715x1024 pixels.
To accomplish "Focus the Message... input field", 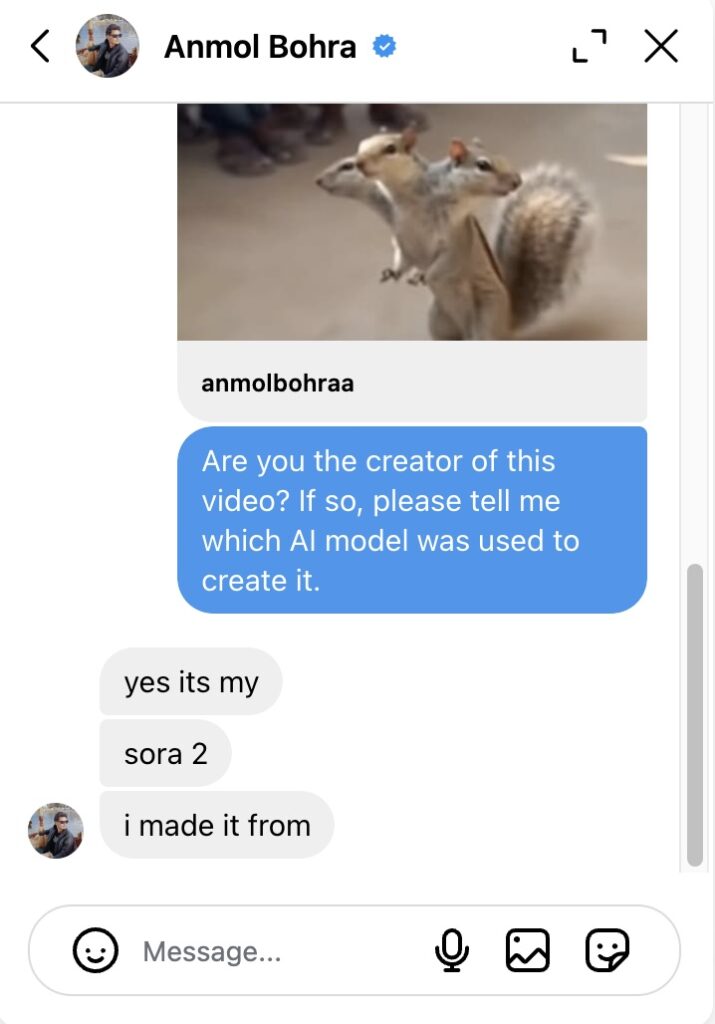I will point(280,951).
